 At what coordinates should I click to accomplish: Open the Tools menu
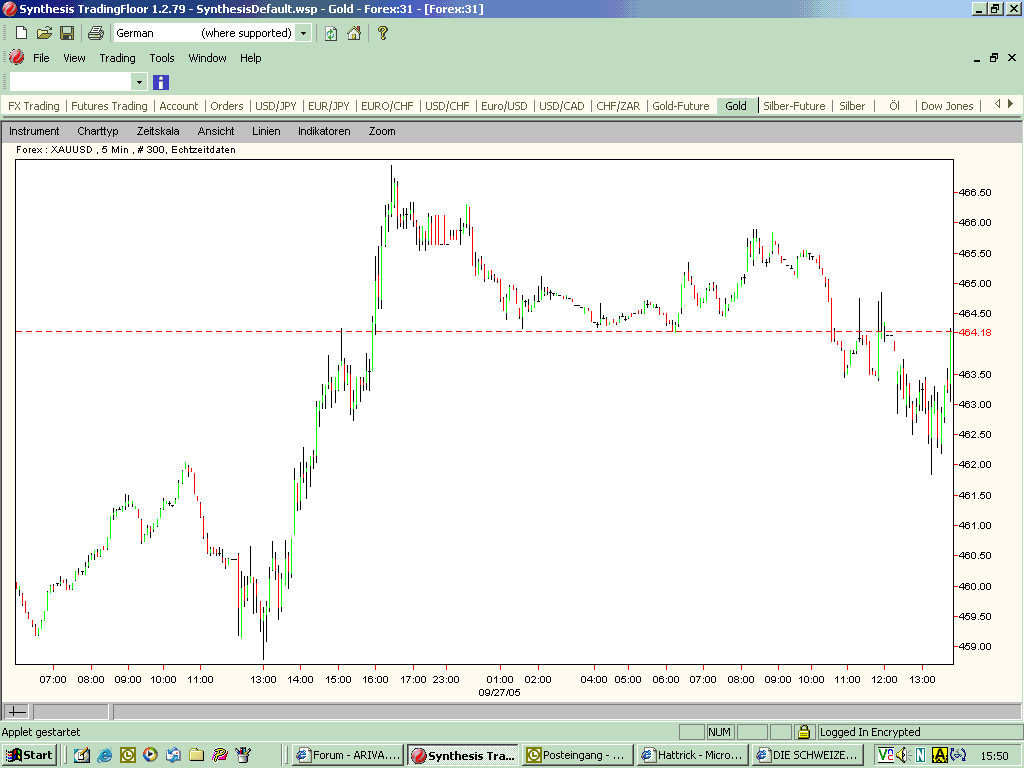point(162,58)
